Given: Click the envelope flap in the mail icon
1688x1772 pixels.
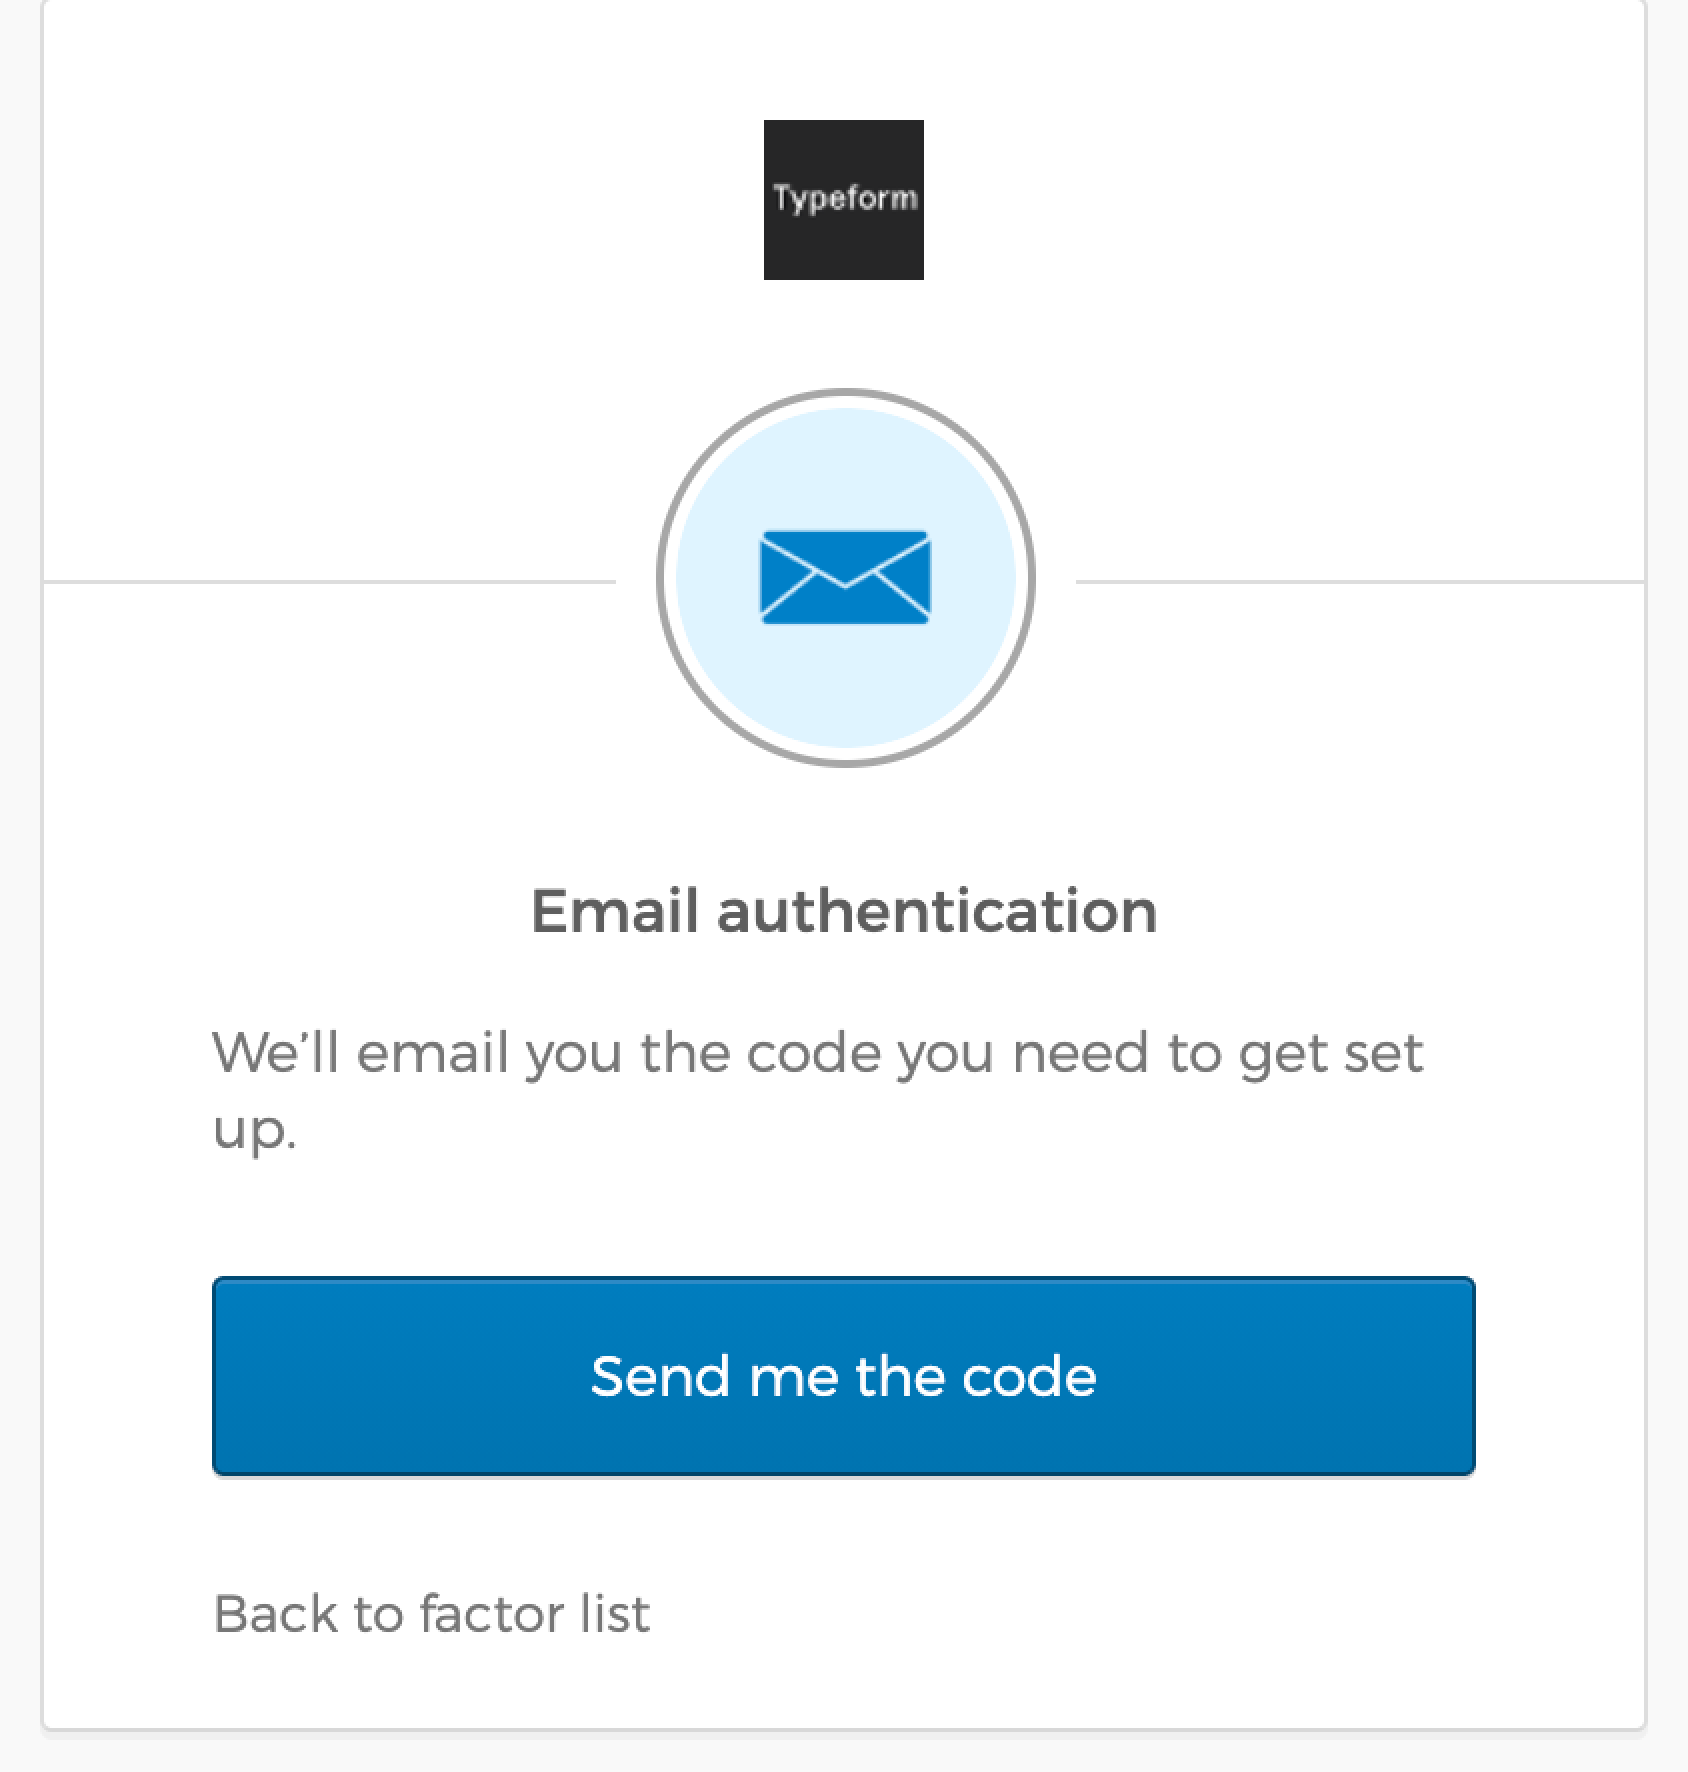Looking at the screenshot, I should (x=845, y=560).
